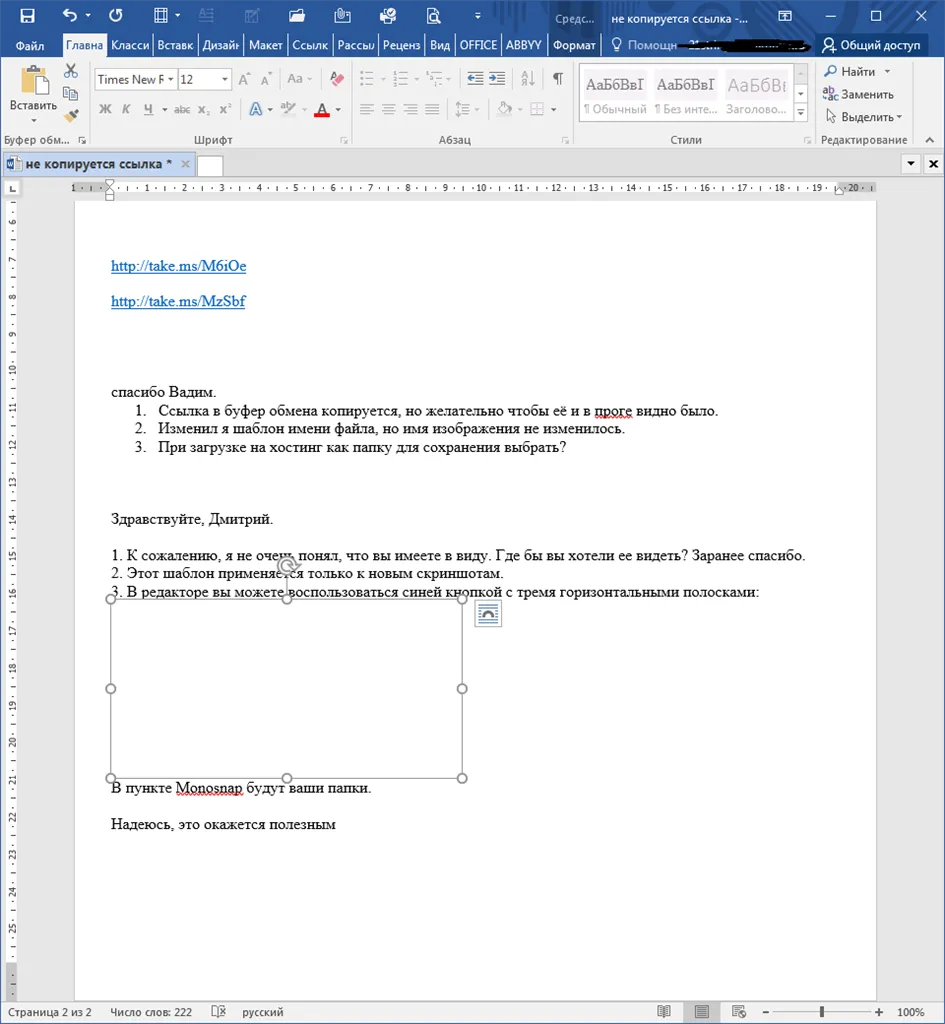Click the zoom slider handle in the status bar
945x1024 pixels.
(822, 1012)
